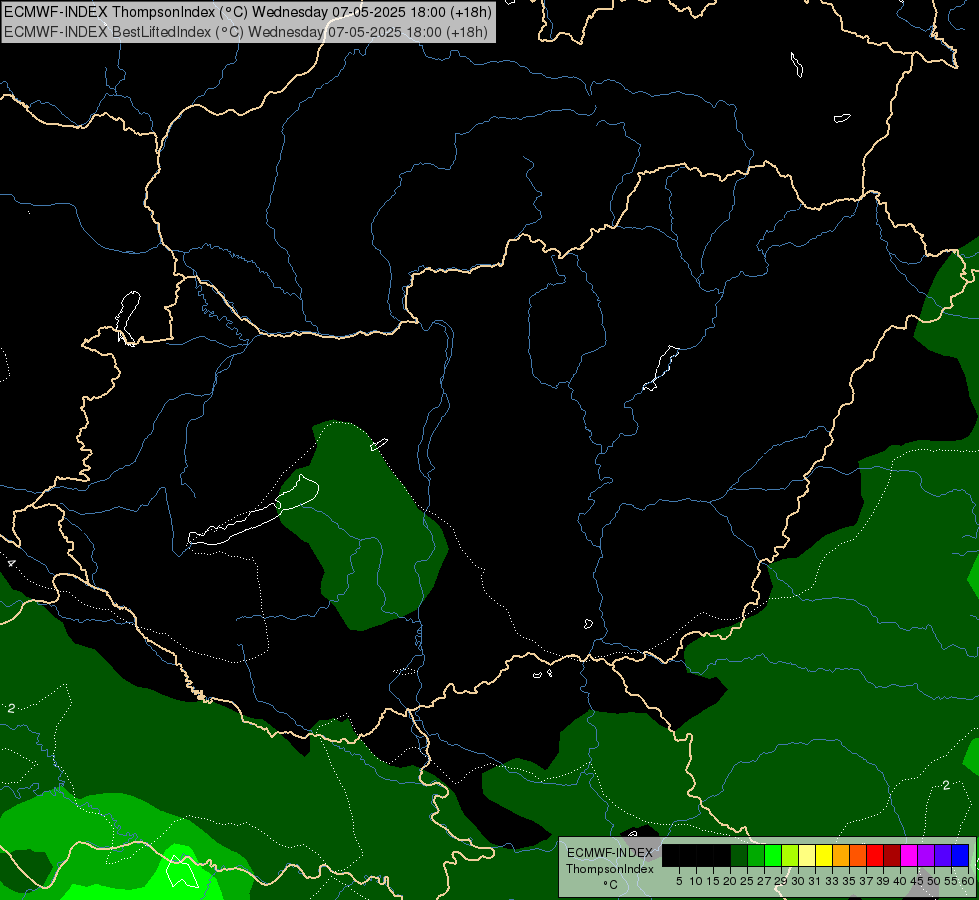Click the contour label 4 at left edge
979x900 pixels.
(x=11, y=563)
